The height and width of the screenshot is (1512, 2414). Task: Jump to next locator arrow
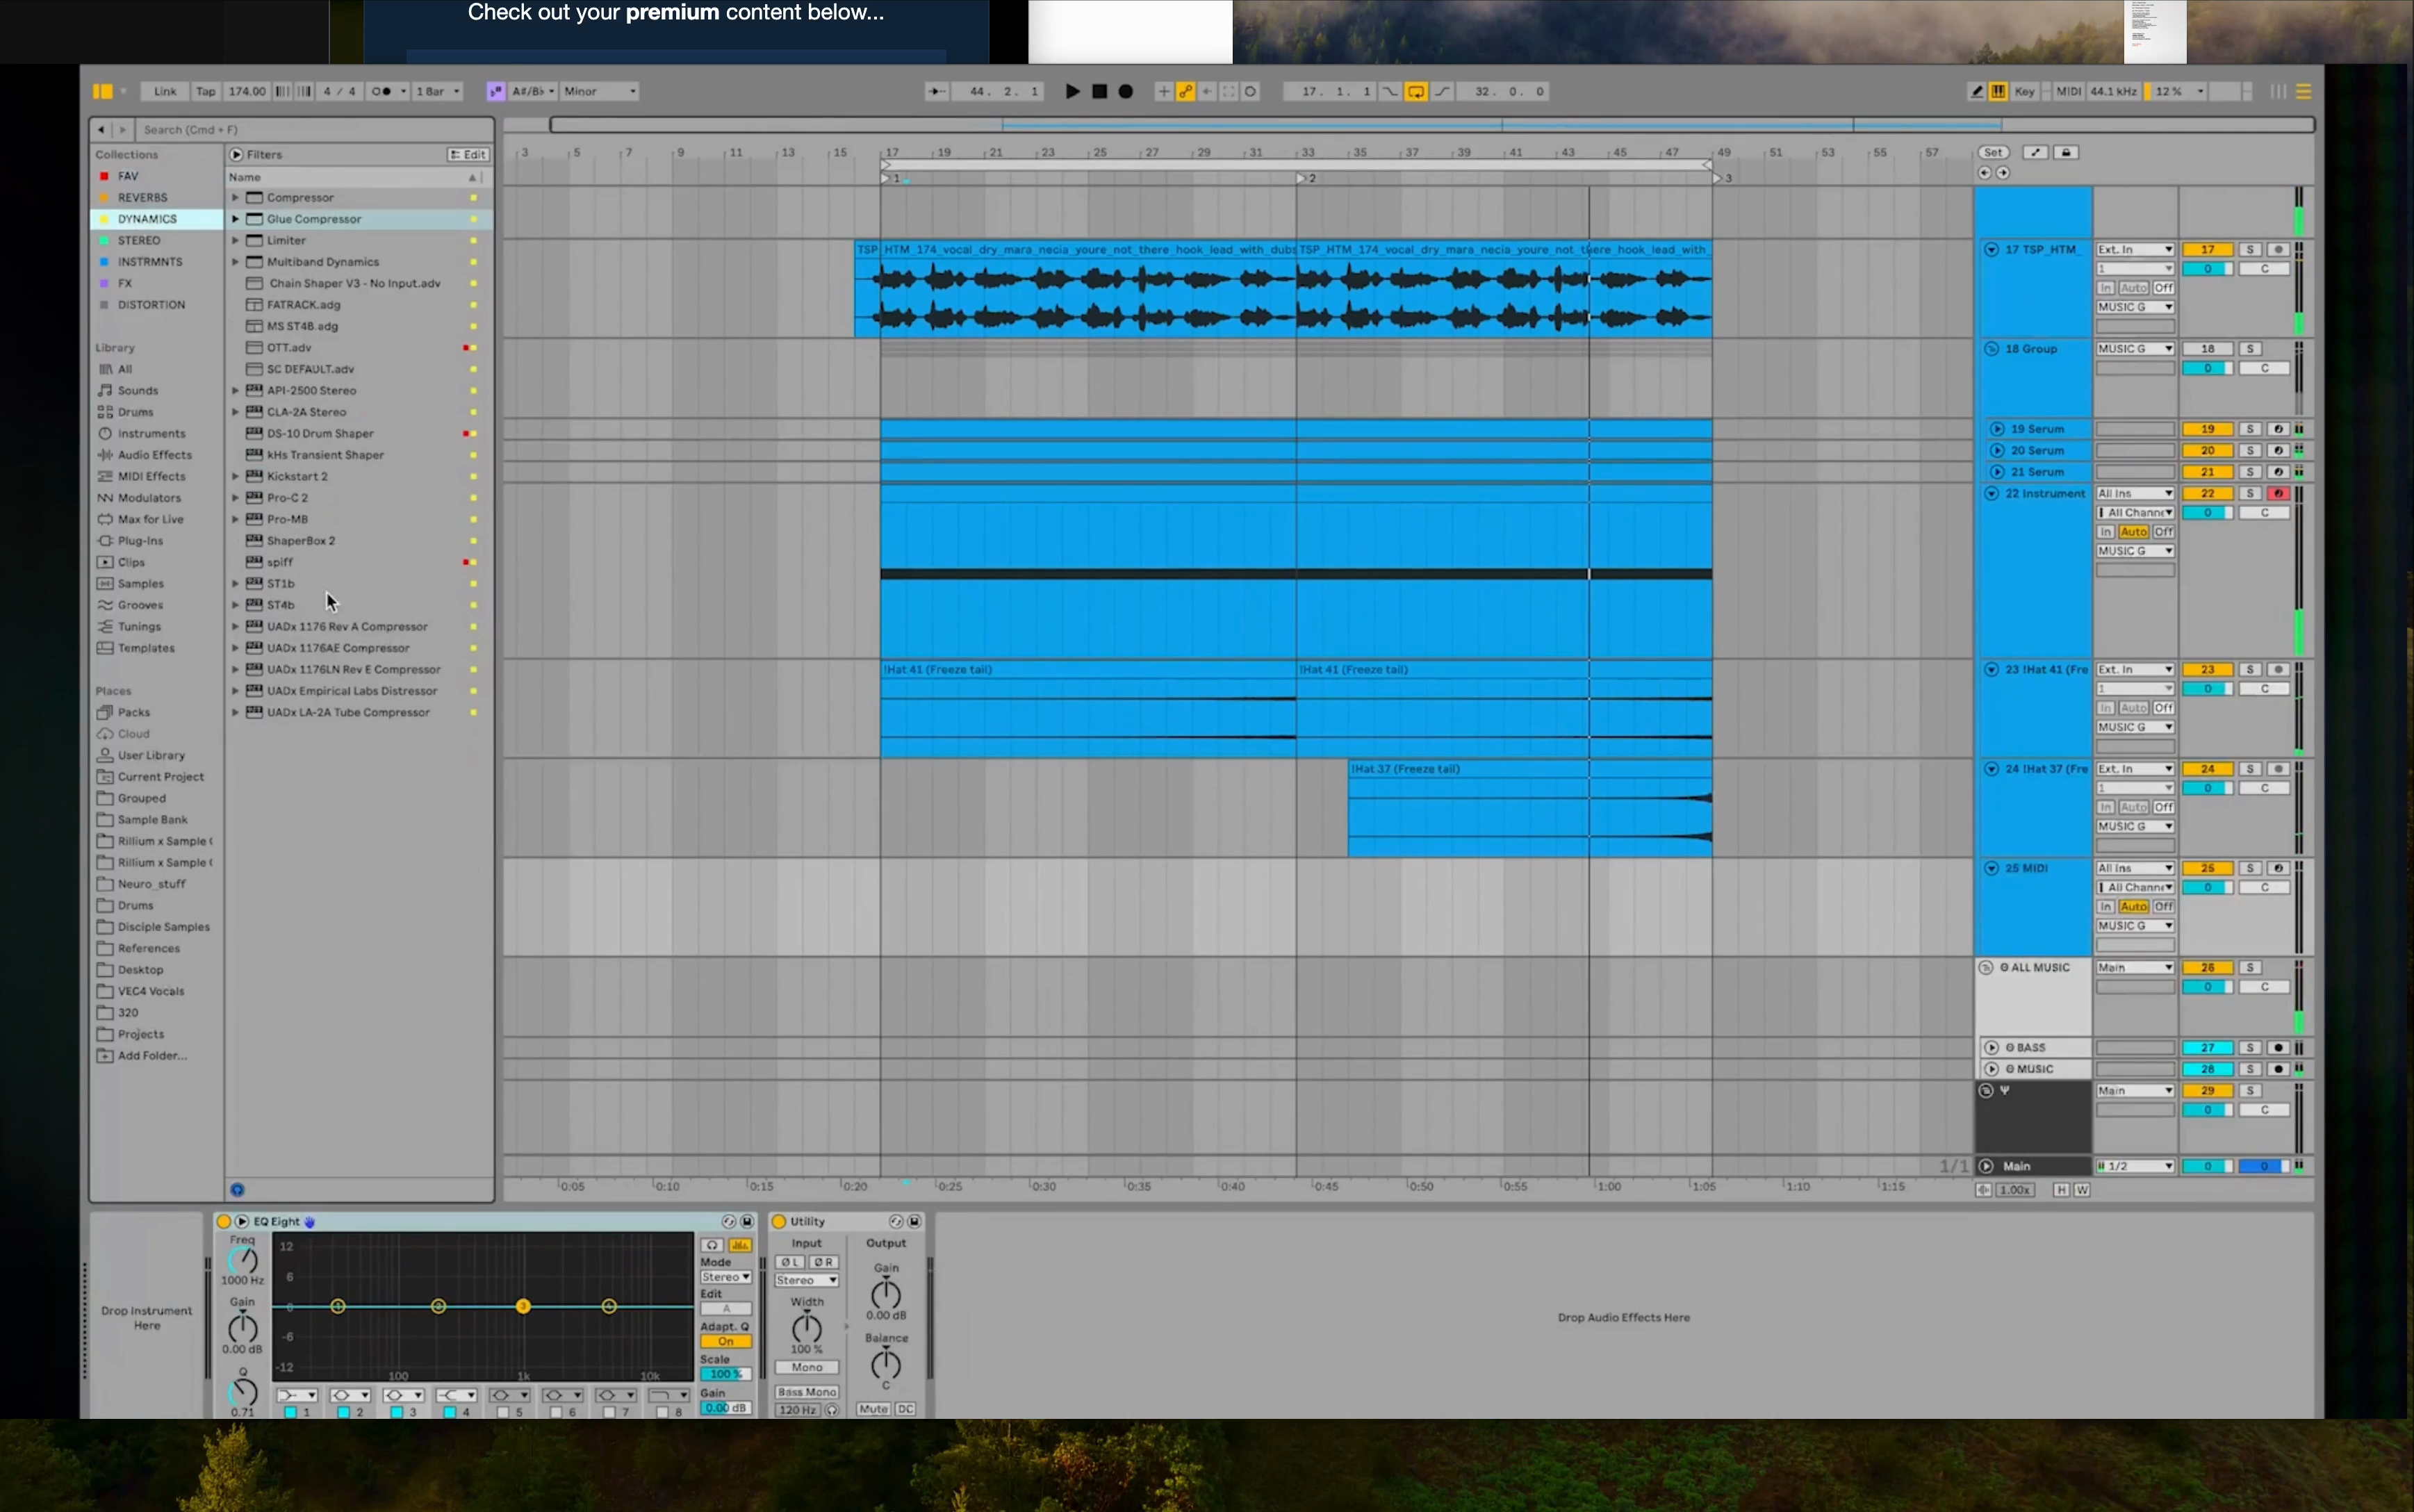(2003, 173)
